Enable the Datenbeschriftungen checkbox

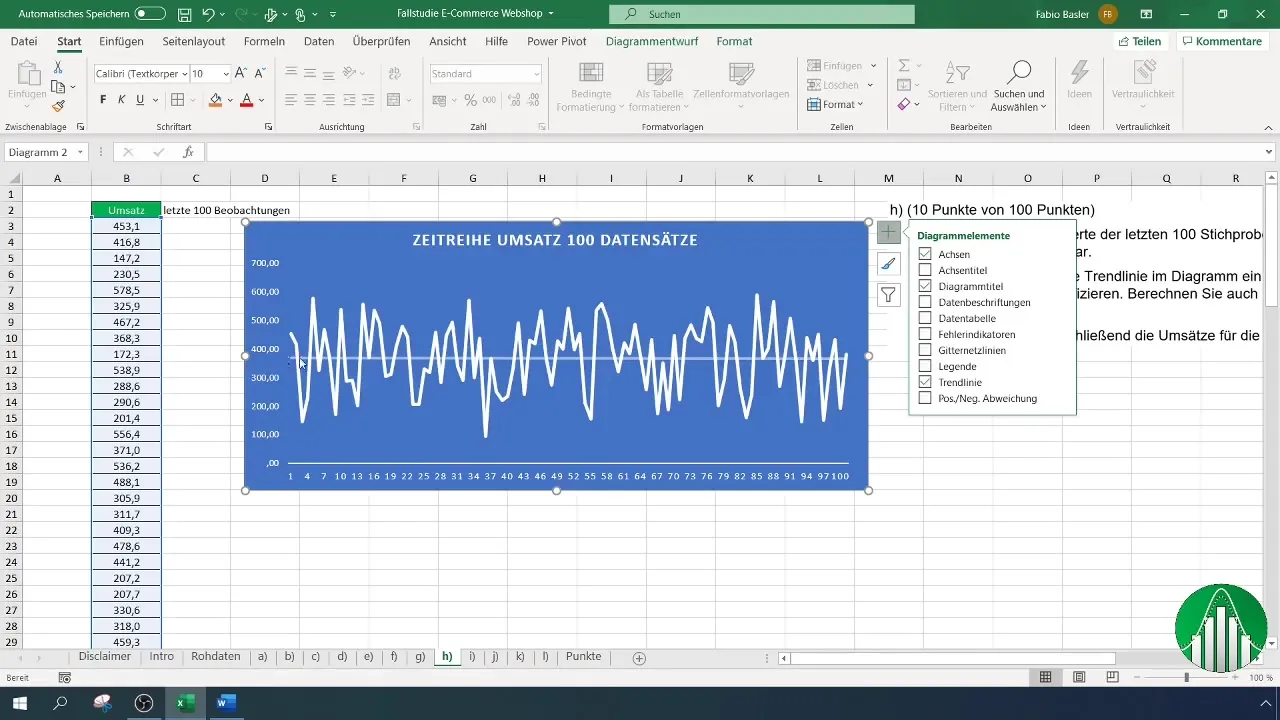coord(925,302)
